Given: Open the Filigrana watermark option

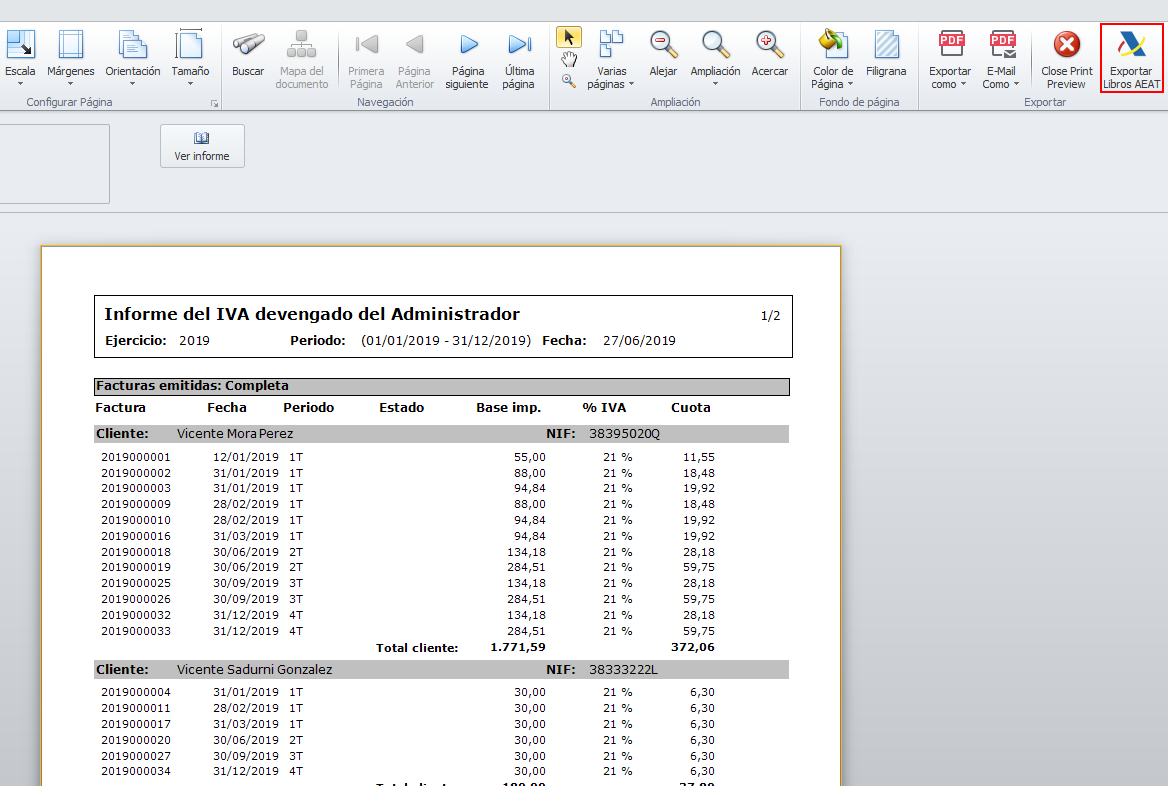Looking at the screenshot, I should click(886, 56).
